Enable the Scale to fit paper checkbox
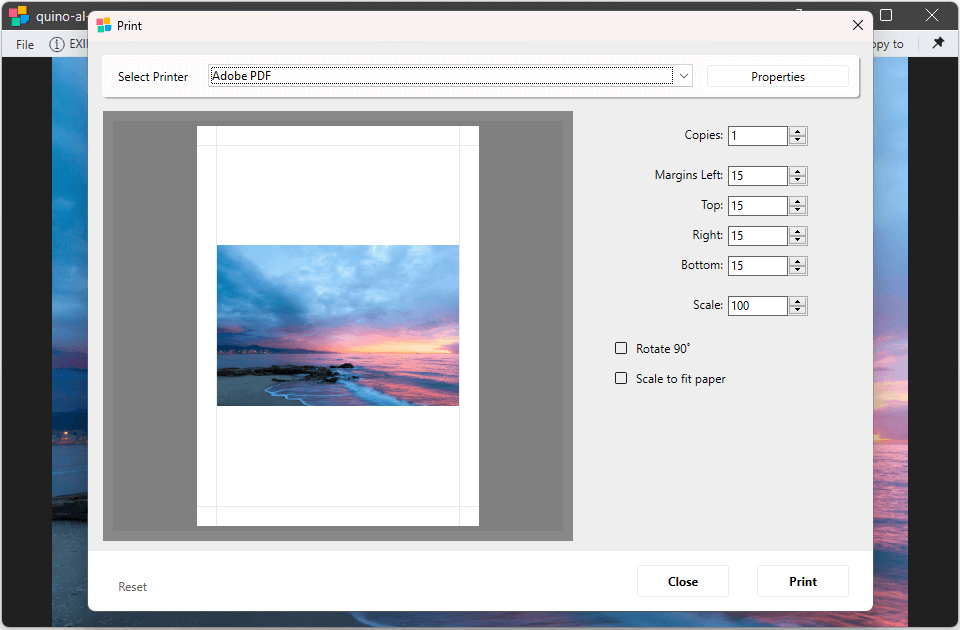The image size is (960, 630). (621, 379)
